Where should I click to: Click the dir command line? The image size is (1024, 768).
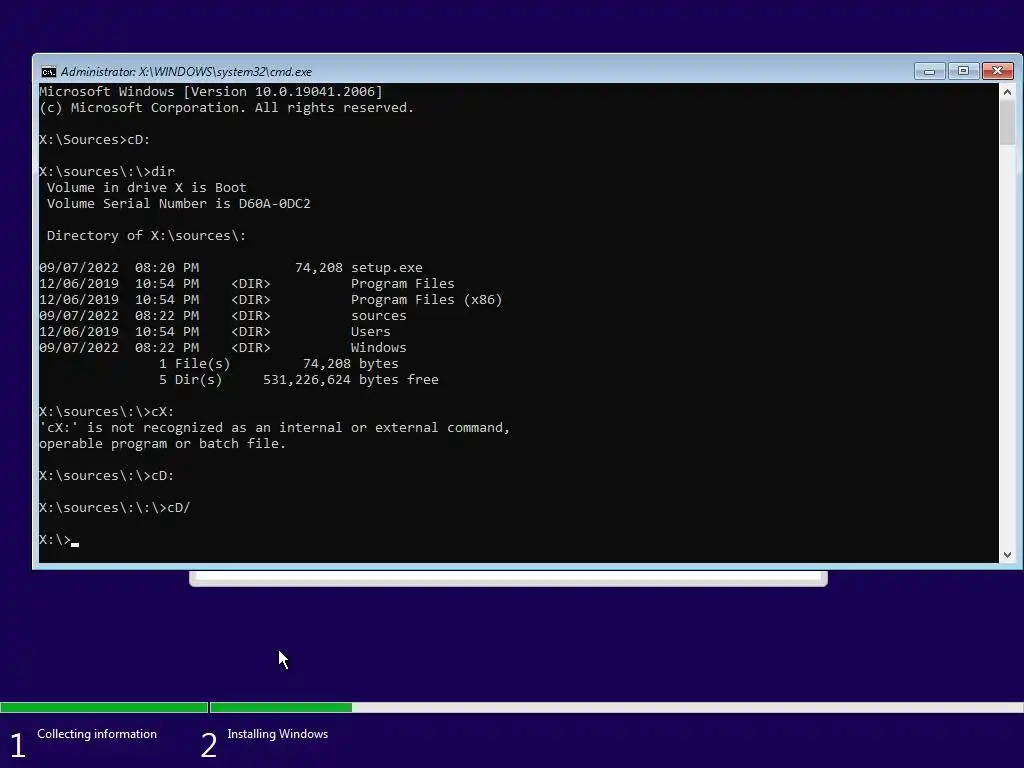point(107,172)
